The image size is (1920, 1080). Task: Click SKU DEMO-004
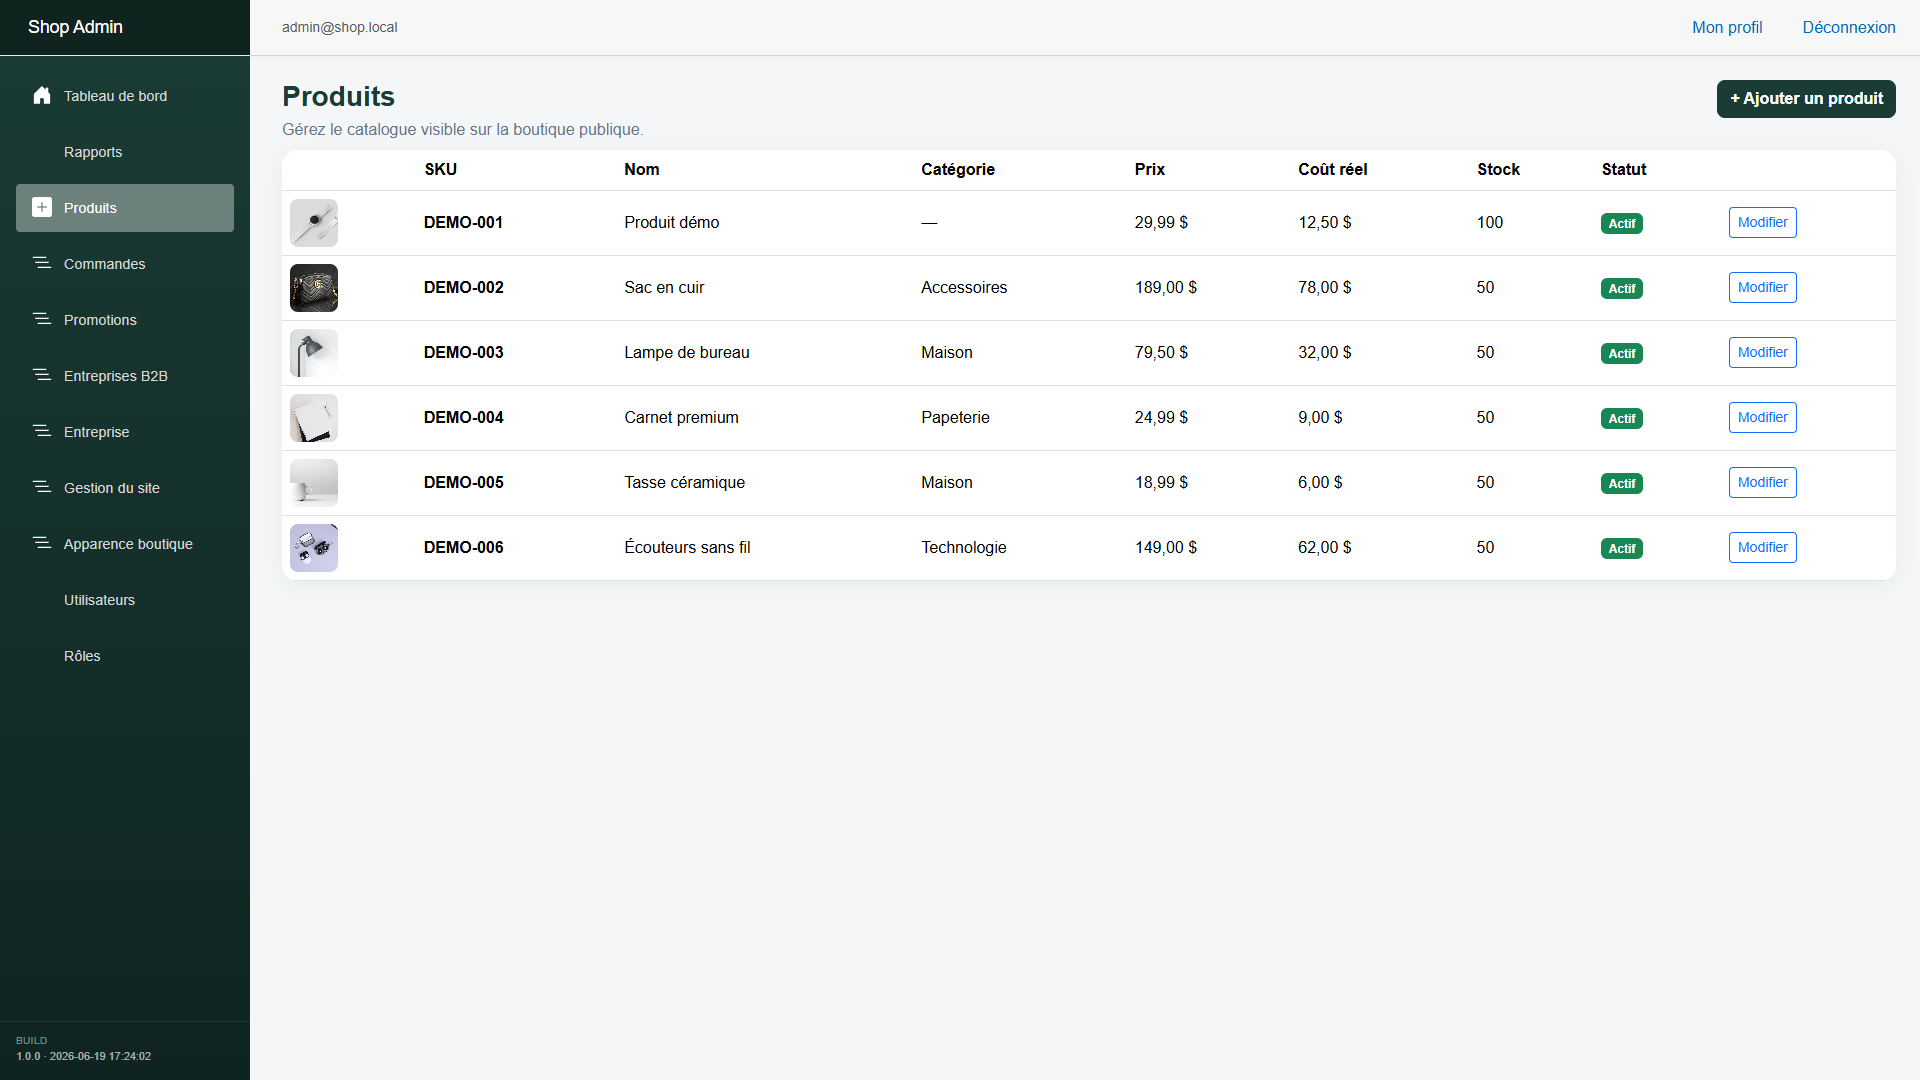pos(463,417)
